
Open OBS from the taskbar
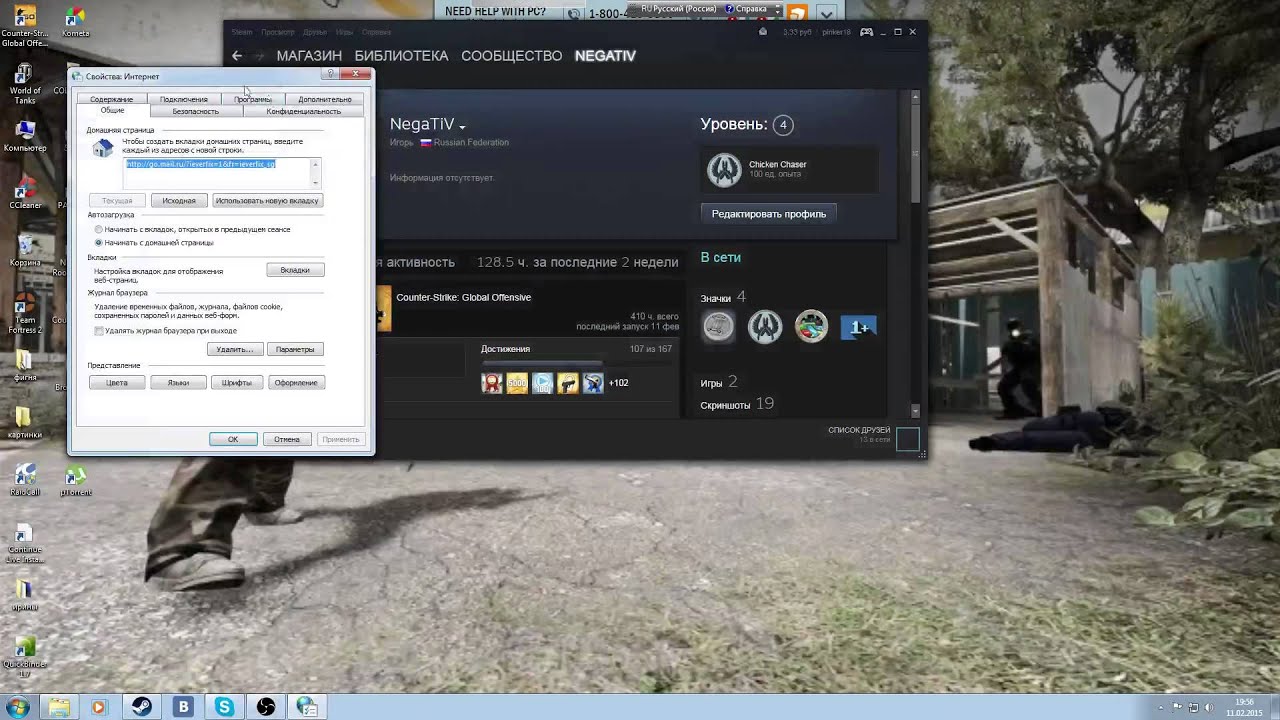(x=266, y=707)
